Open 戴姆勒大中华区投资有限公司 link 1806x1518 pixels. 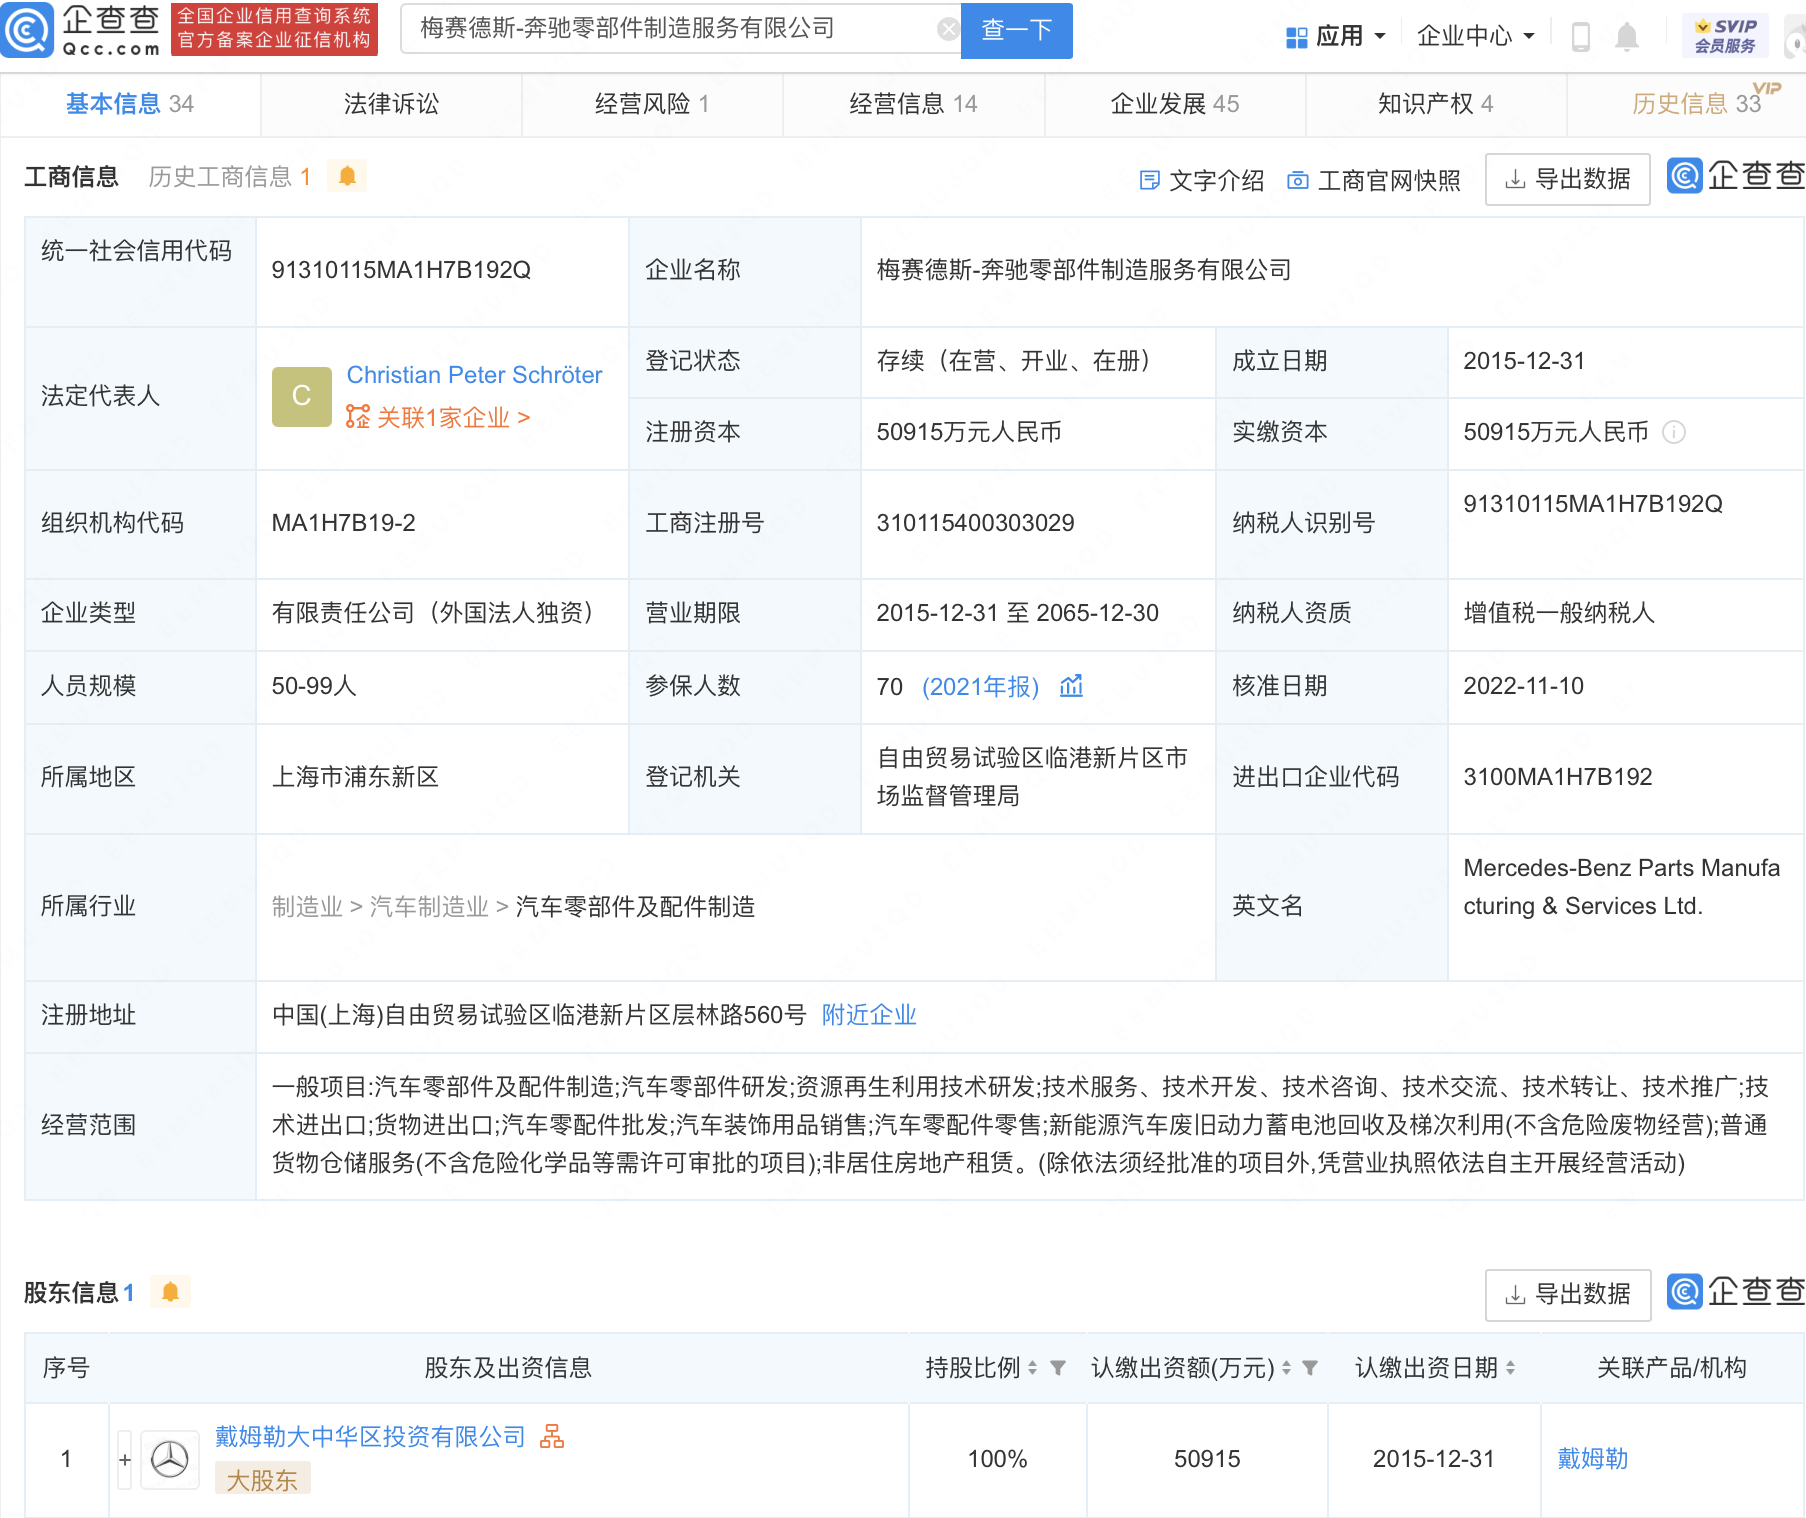tap(370, 1437)
